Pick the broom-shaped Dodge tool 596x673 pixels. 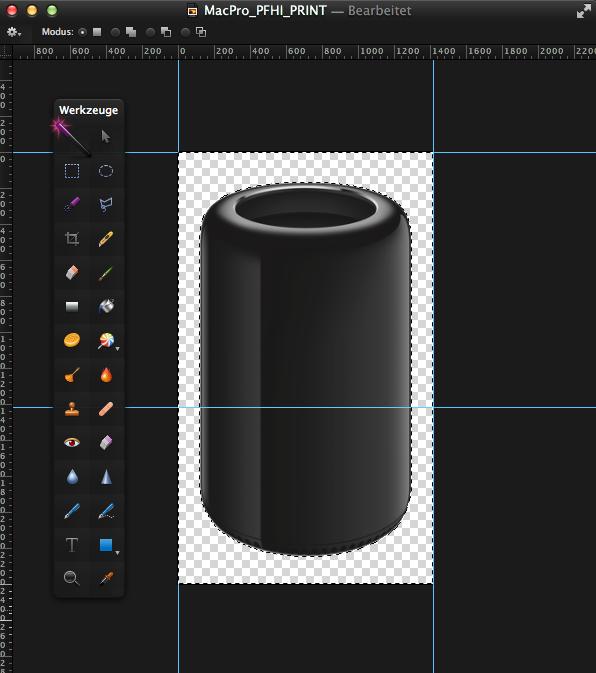click(72, 375)
